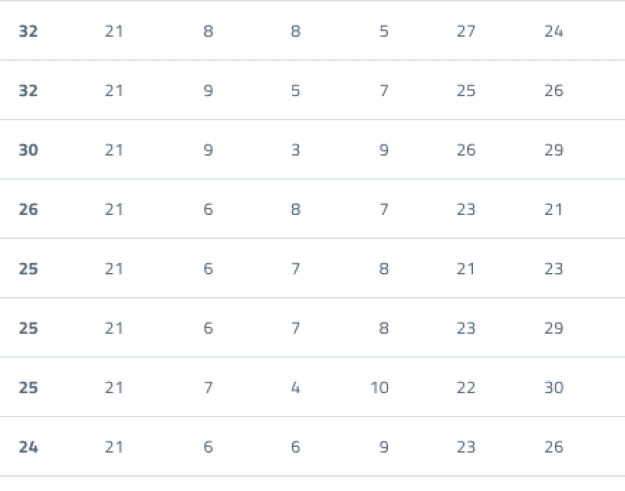
Task: Select the cell with value 4
Action: tap(295, 388)
